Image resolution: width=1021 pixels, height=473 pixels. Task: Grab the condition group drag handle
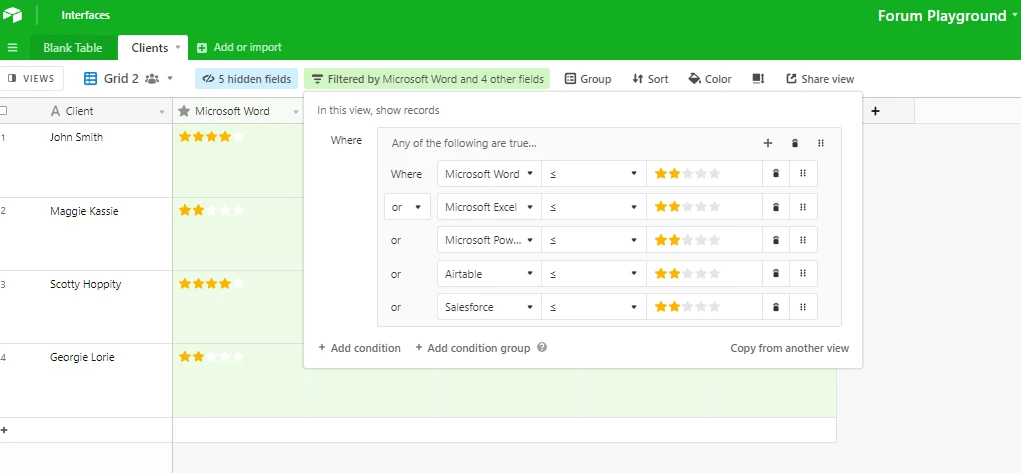point(820,143)
